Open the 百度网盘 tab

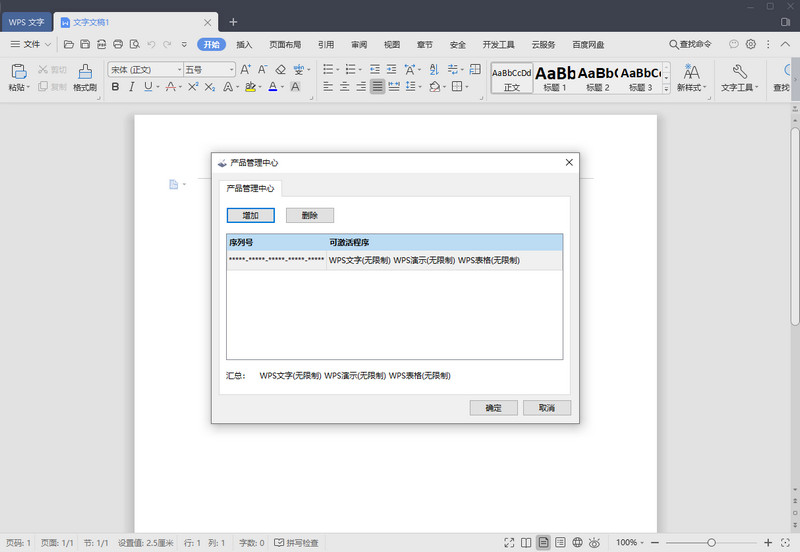tap(588, 44)
